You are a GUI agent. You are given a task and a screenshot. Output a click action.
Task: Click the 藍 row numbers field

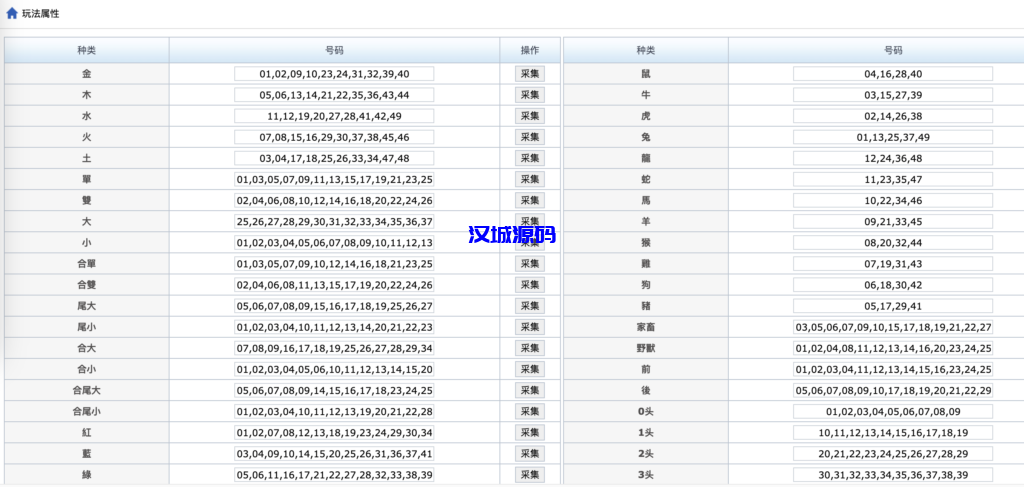(334, 454)
